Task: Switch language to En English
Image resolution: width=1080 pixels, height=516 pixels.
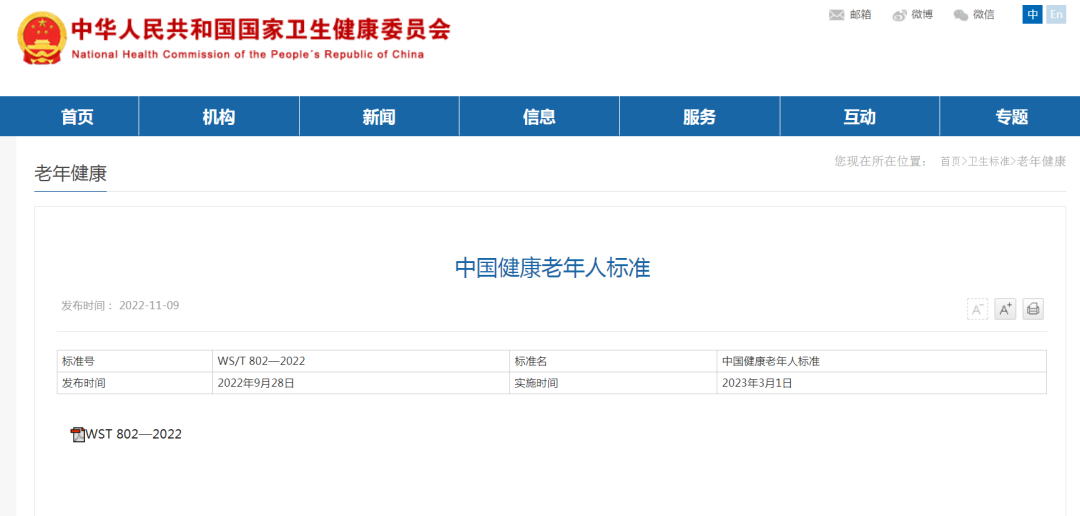Action: click(1056, 15)
